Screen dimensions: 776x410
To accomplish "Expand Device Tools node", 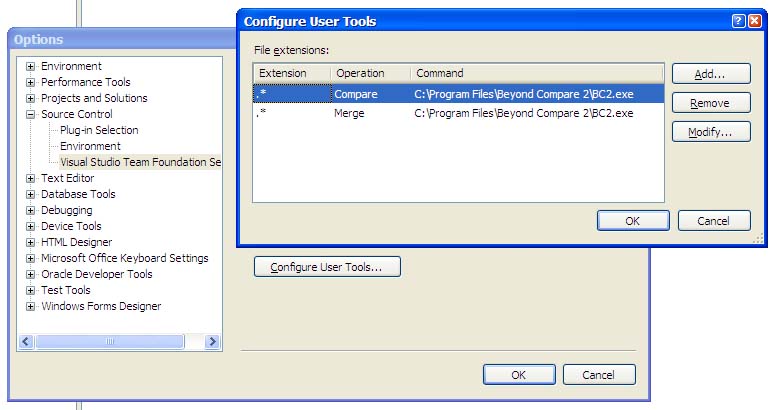I will [30, 226].
